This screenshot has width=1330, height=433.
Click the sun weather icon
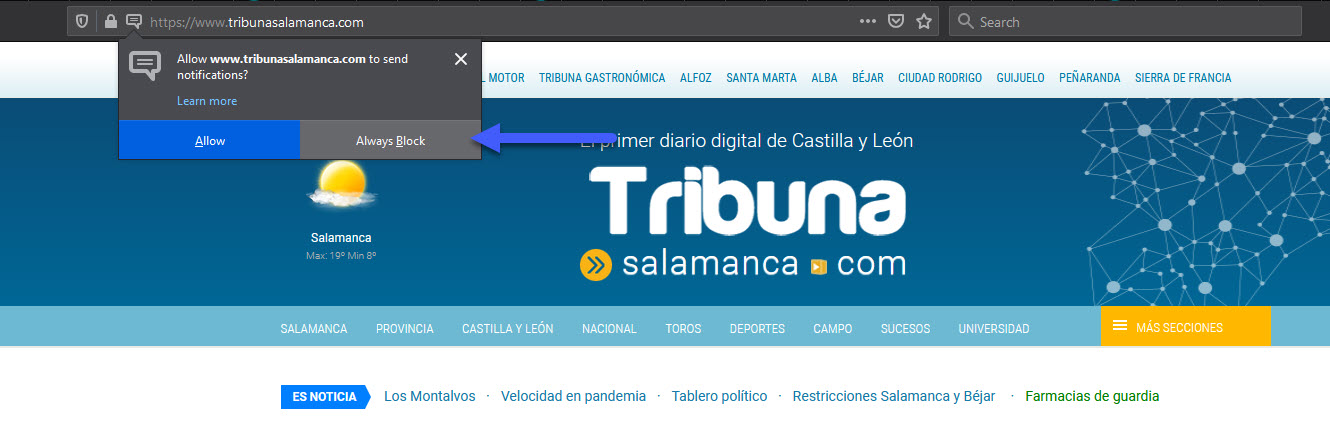pos(342,187)
